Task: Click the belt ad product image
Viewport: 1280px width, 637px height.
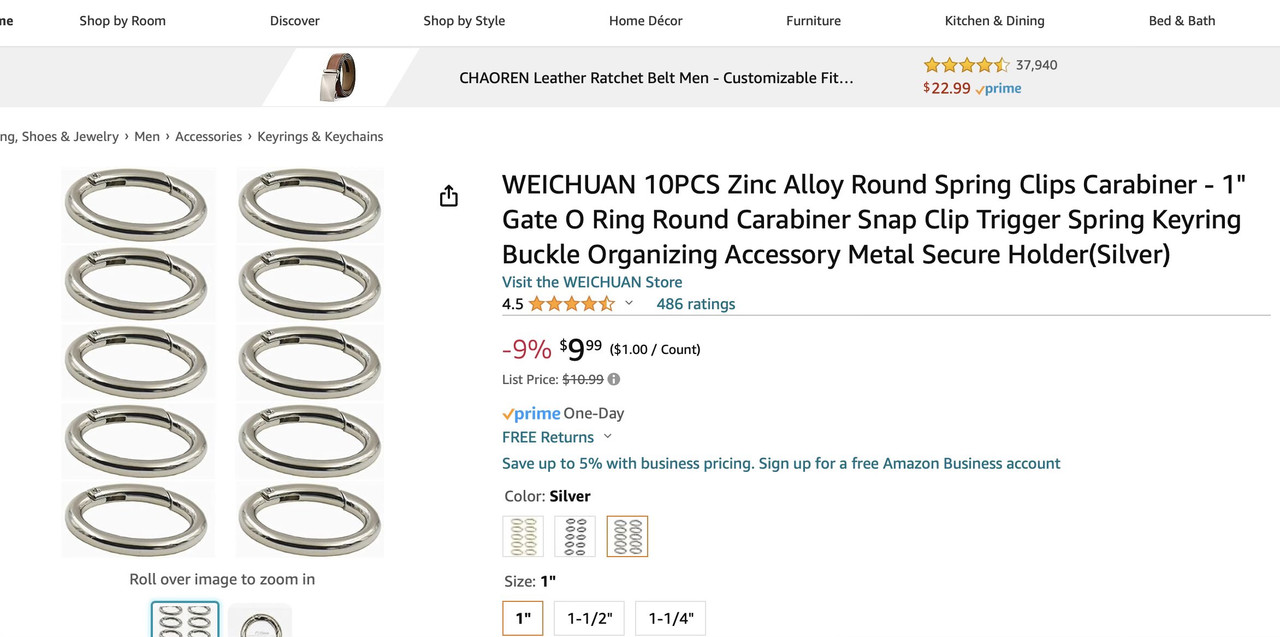Action: [x=338, y=77]
